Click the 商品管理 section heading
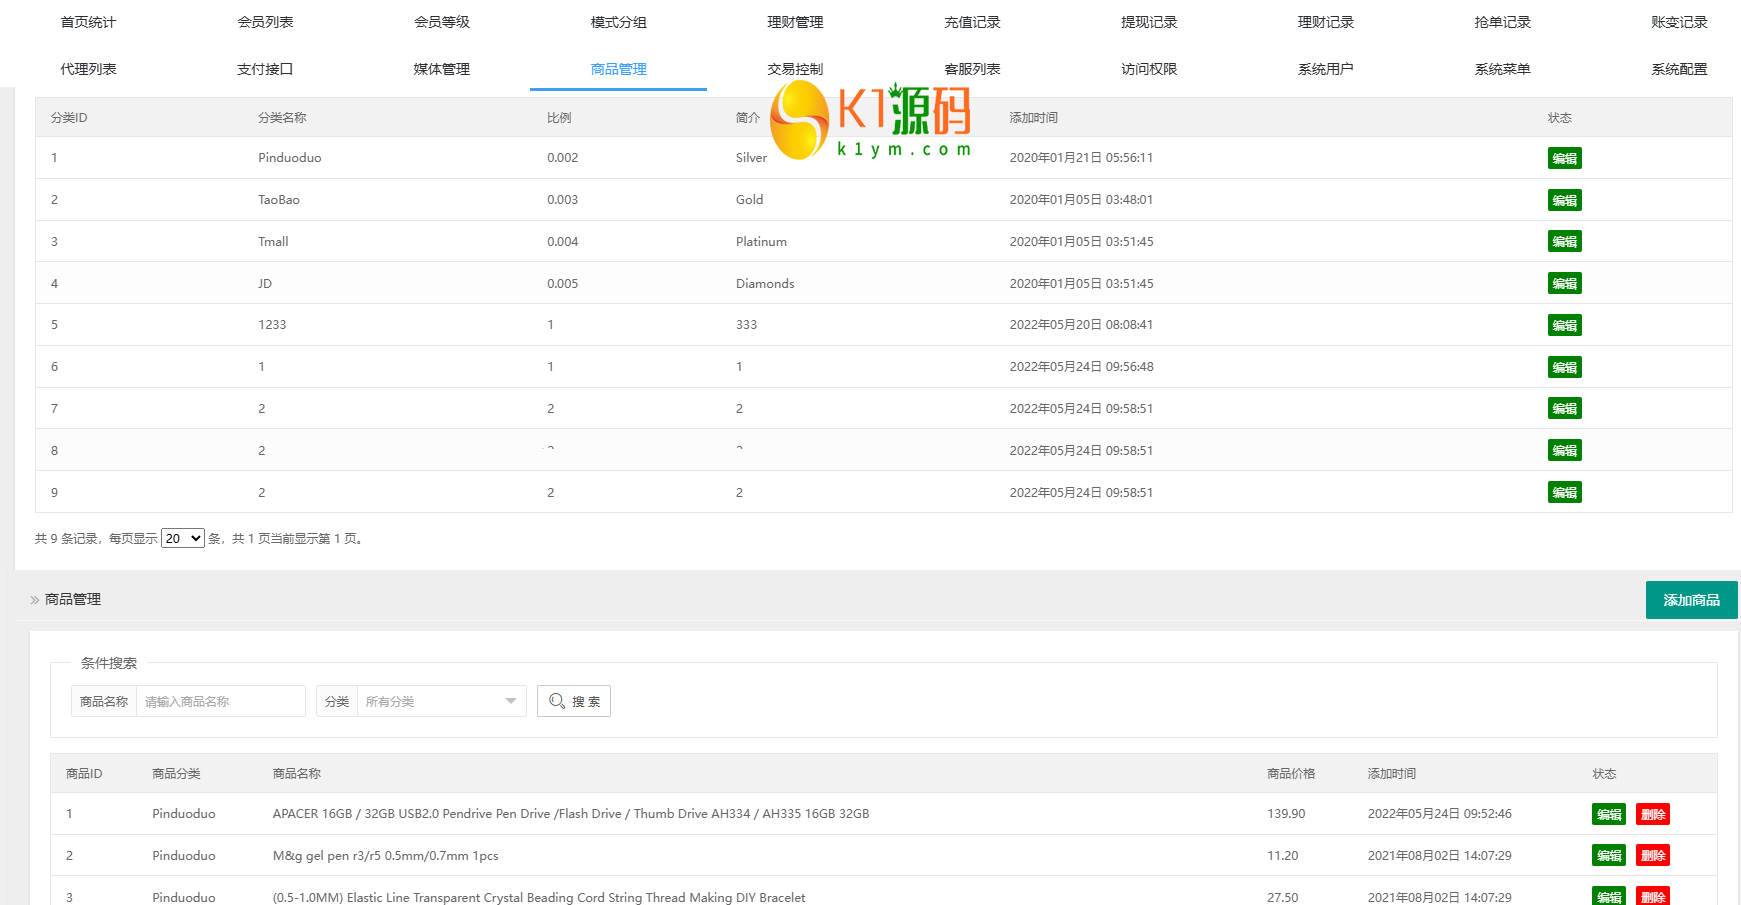This screenshot has height=905, width=1741. [x=73, y=600]
